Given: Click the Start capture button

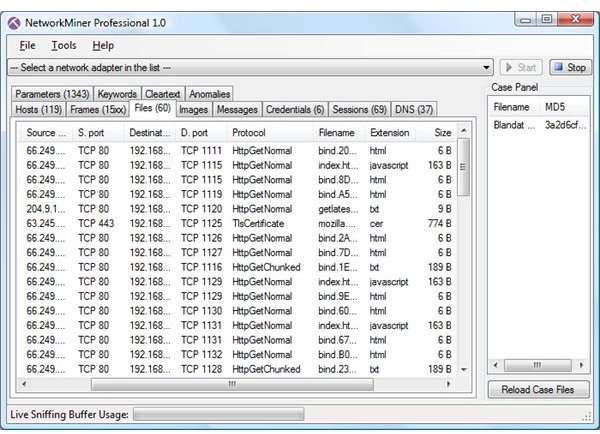Looking at the screenshot, I should 521,68.
